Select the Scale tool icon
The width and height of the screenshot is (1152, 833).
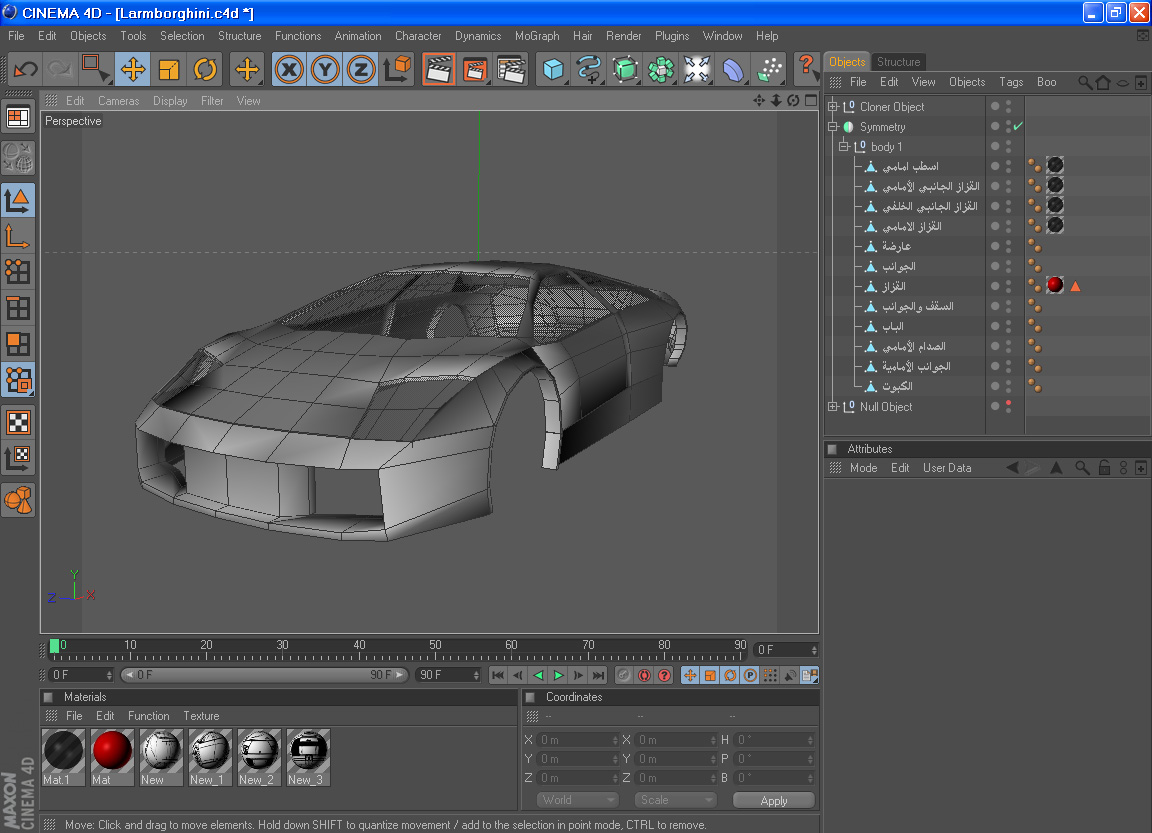point(169,70)
